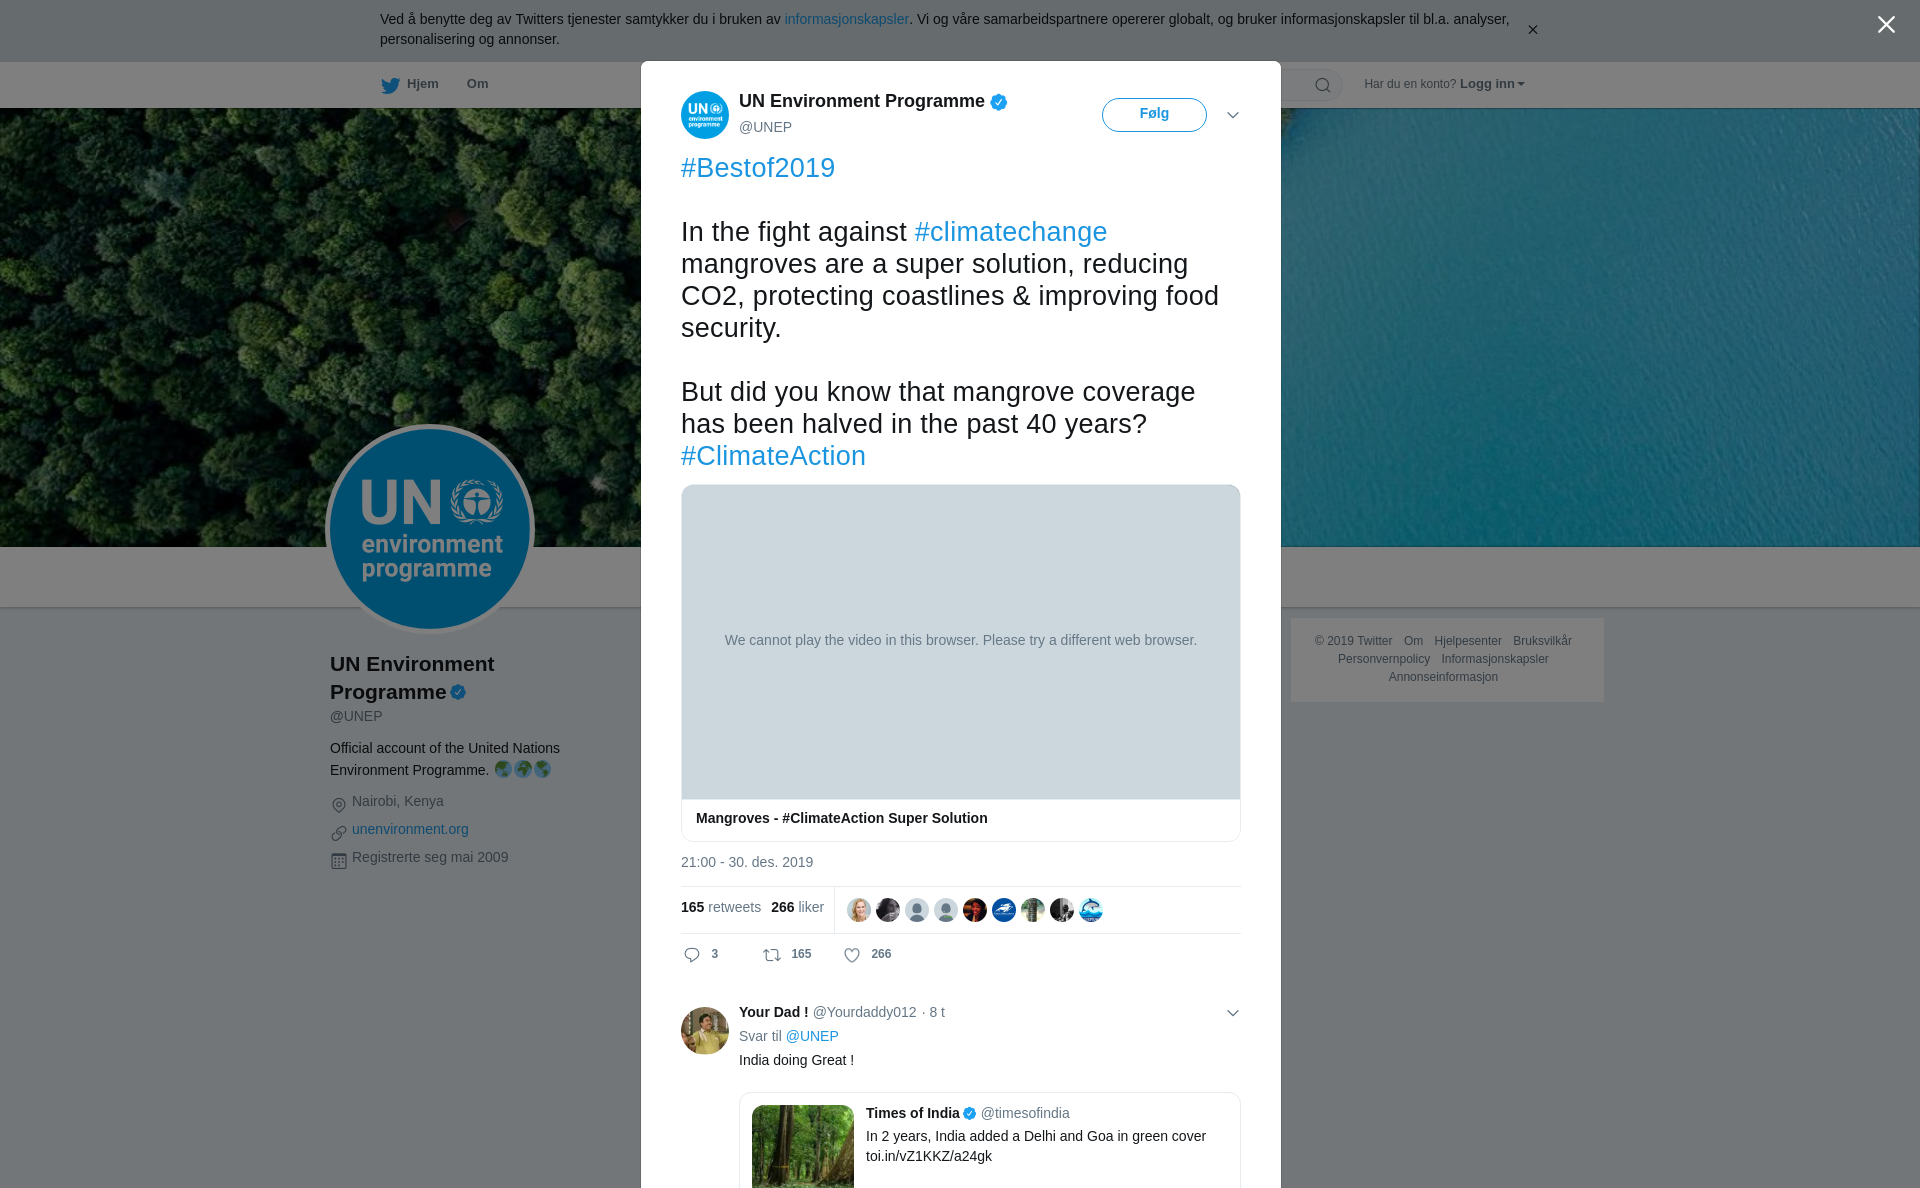View the 266 liker list
This screenshot has width=1920, height=1188.
797,907
